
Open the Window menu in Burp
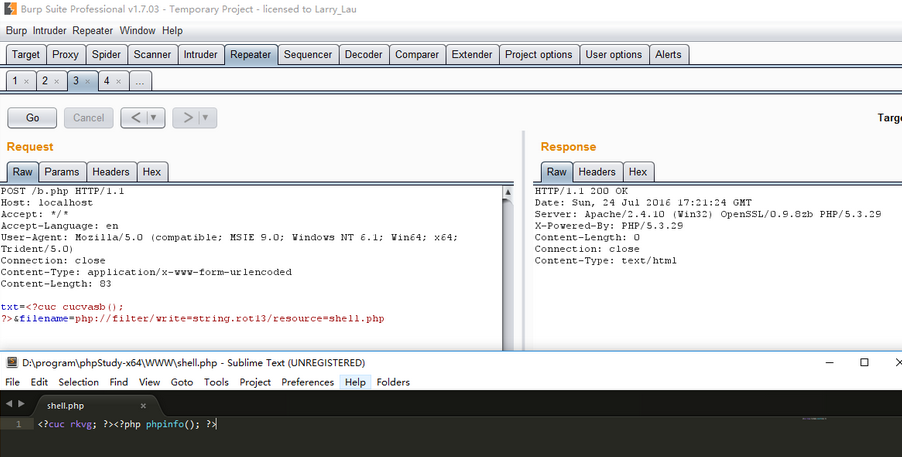tap(137, 31)
